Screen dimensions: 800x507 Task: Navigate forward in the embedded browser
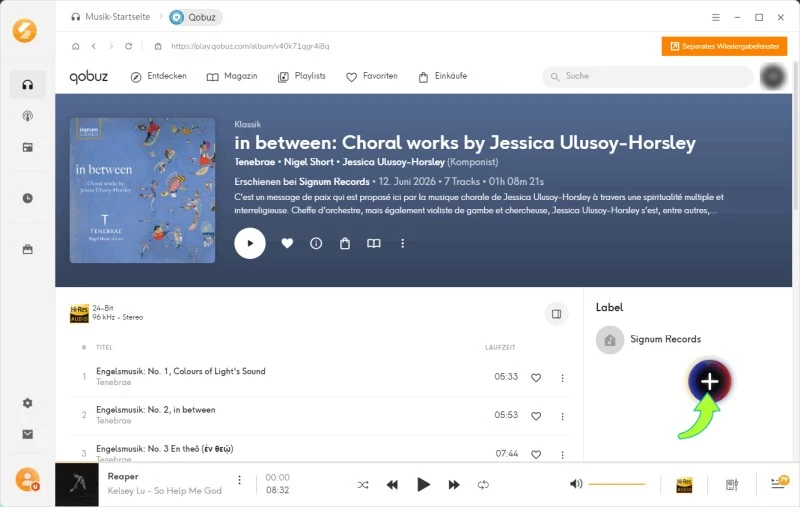[x=111, y=46]
